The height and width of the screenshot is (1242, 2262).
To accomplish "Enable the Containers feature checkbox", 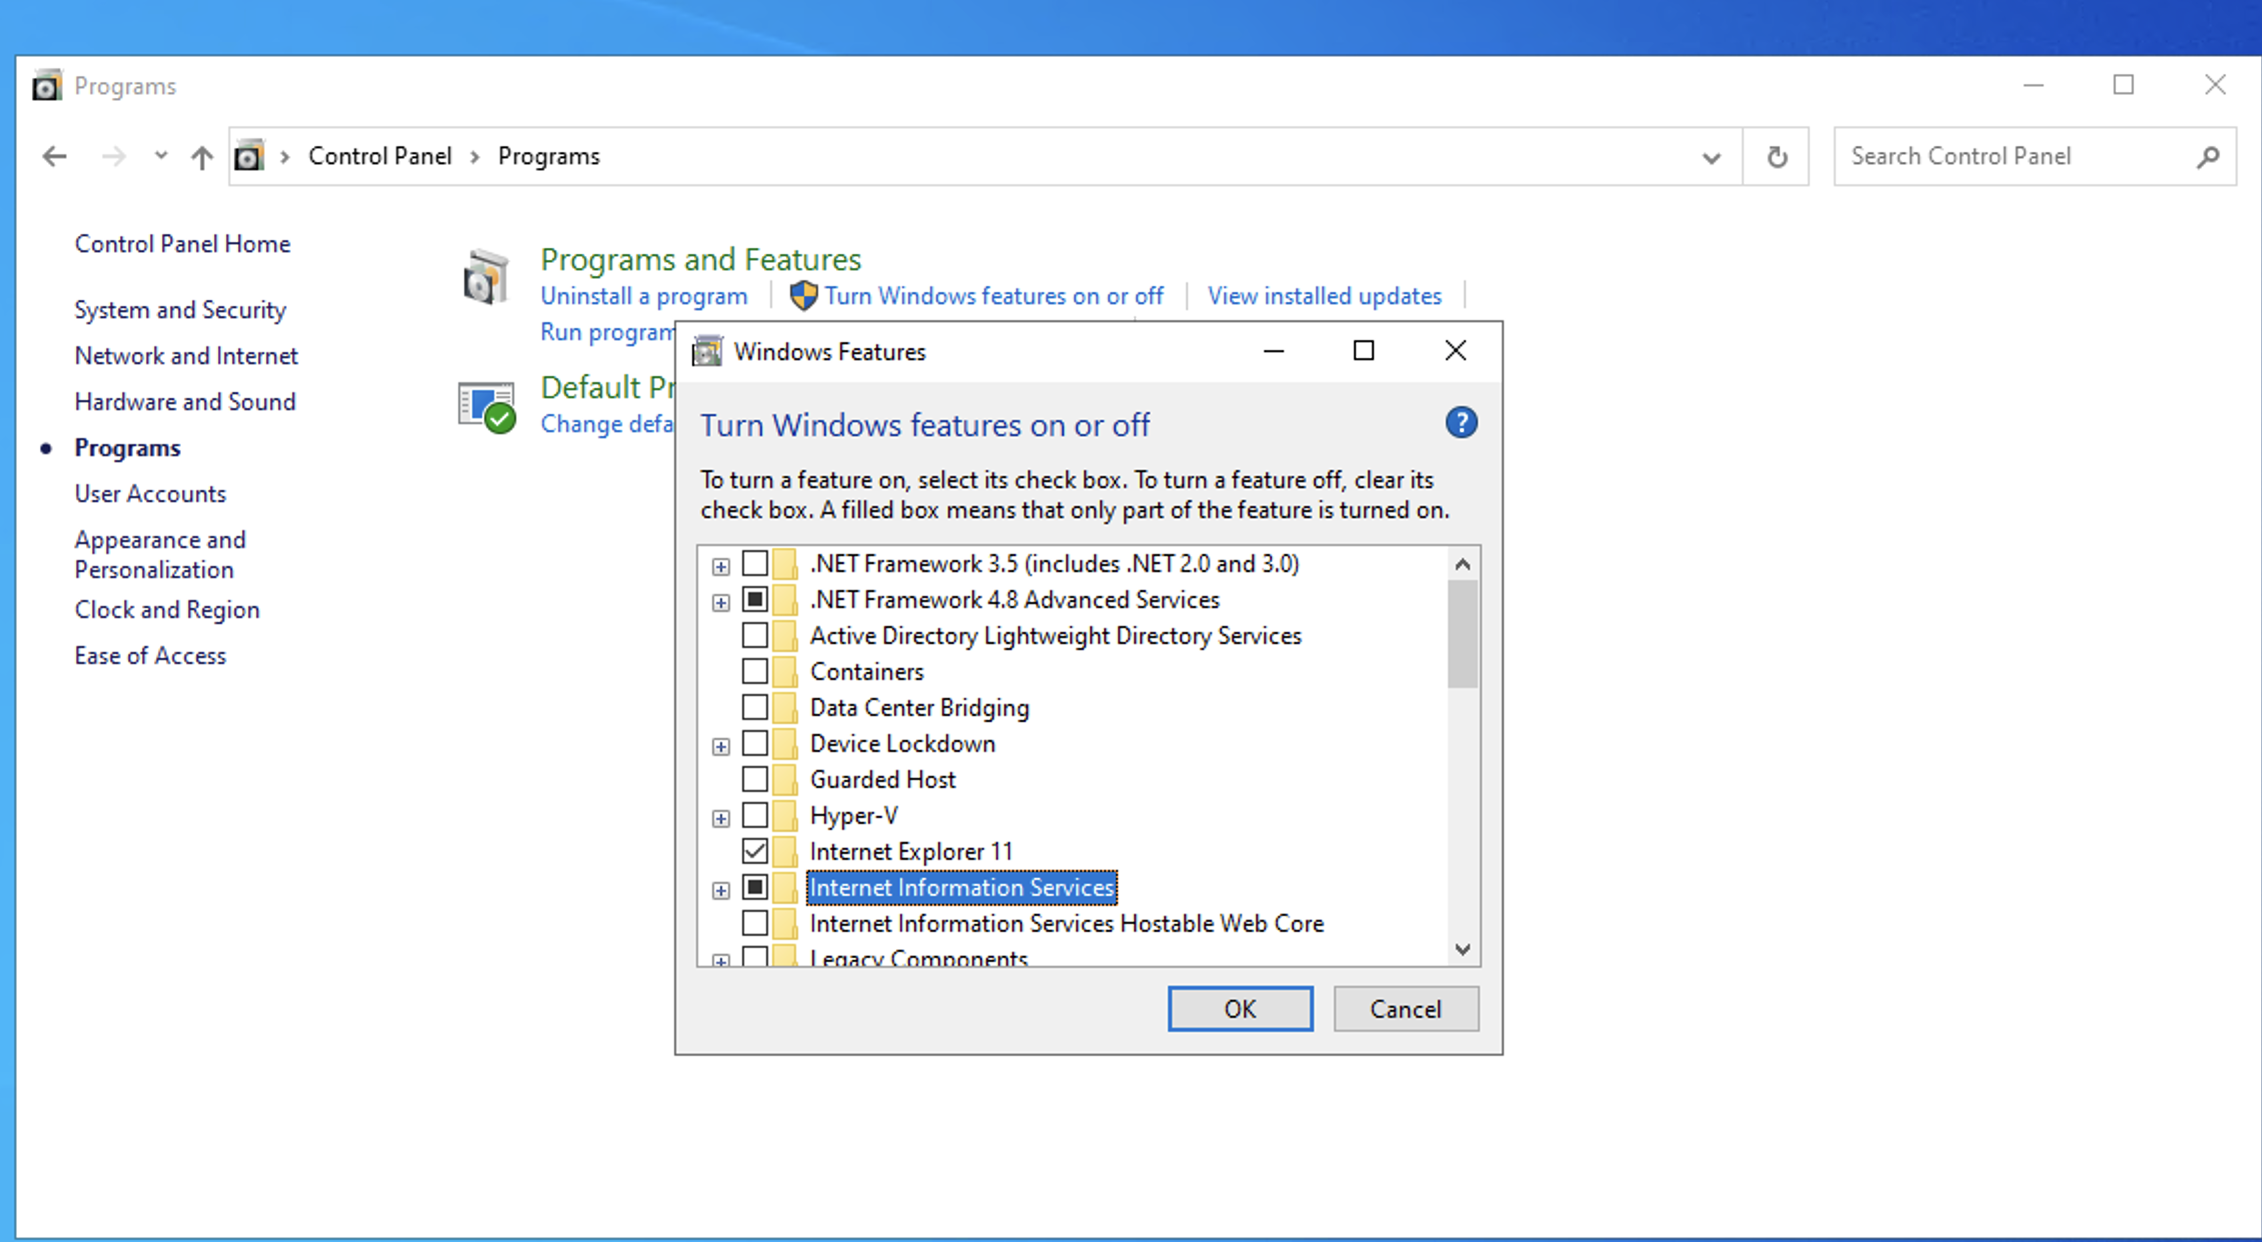I will click(755, 671).
